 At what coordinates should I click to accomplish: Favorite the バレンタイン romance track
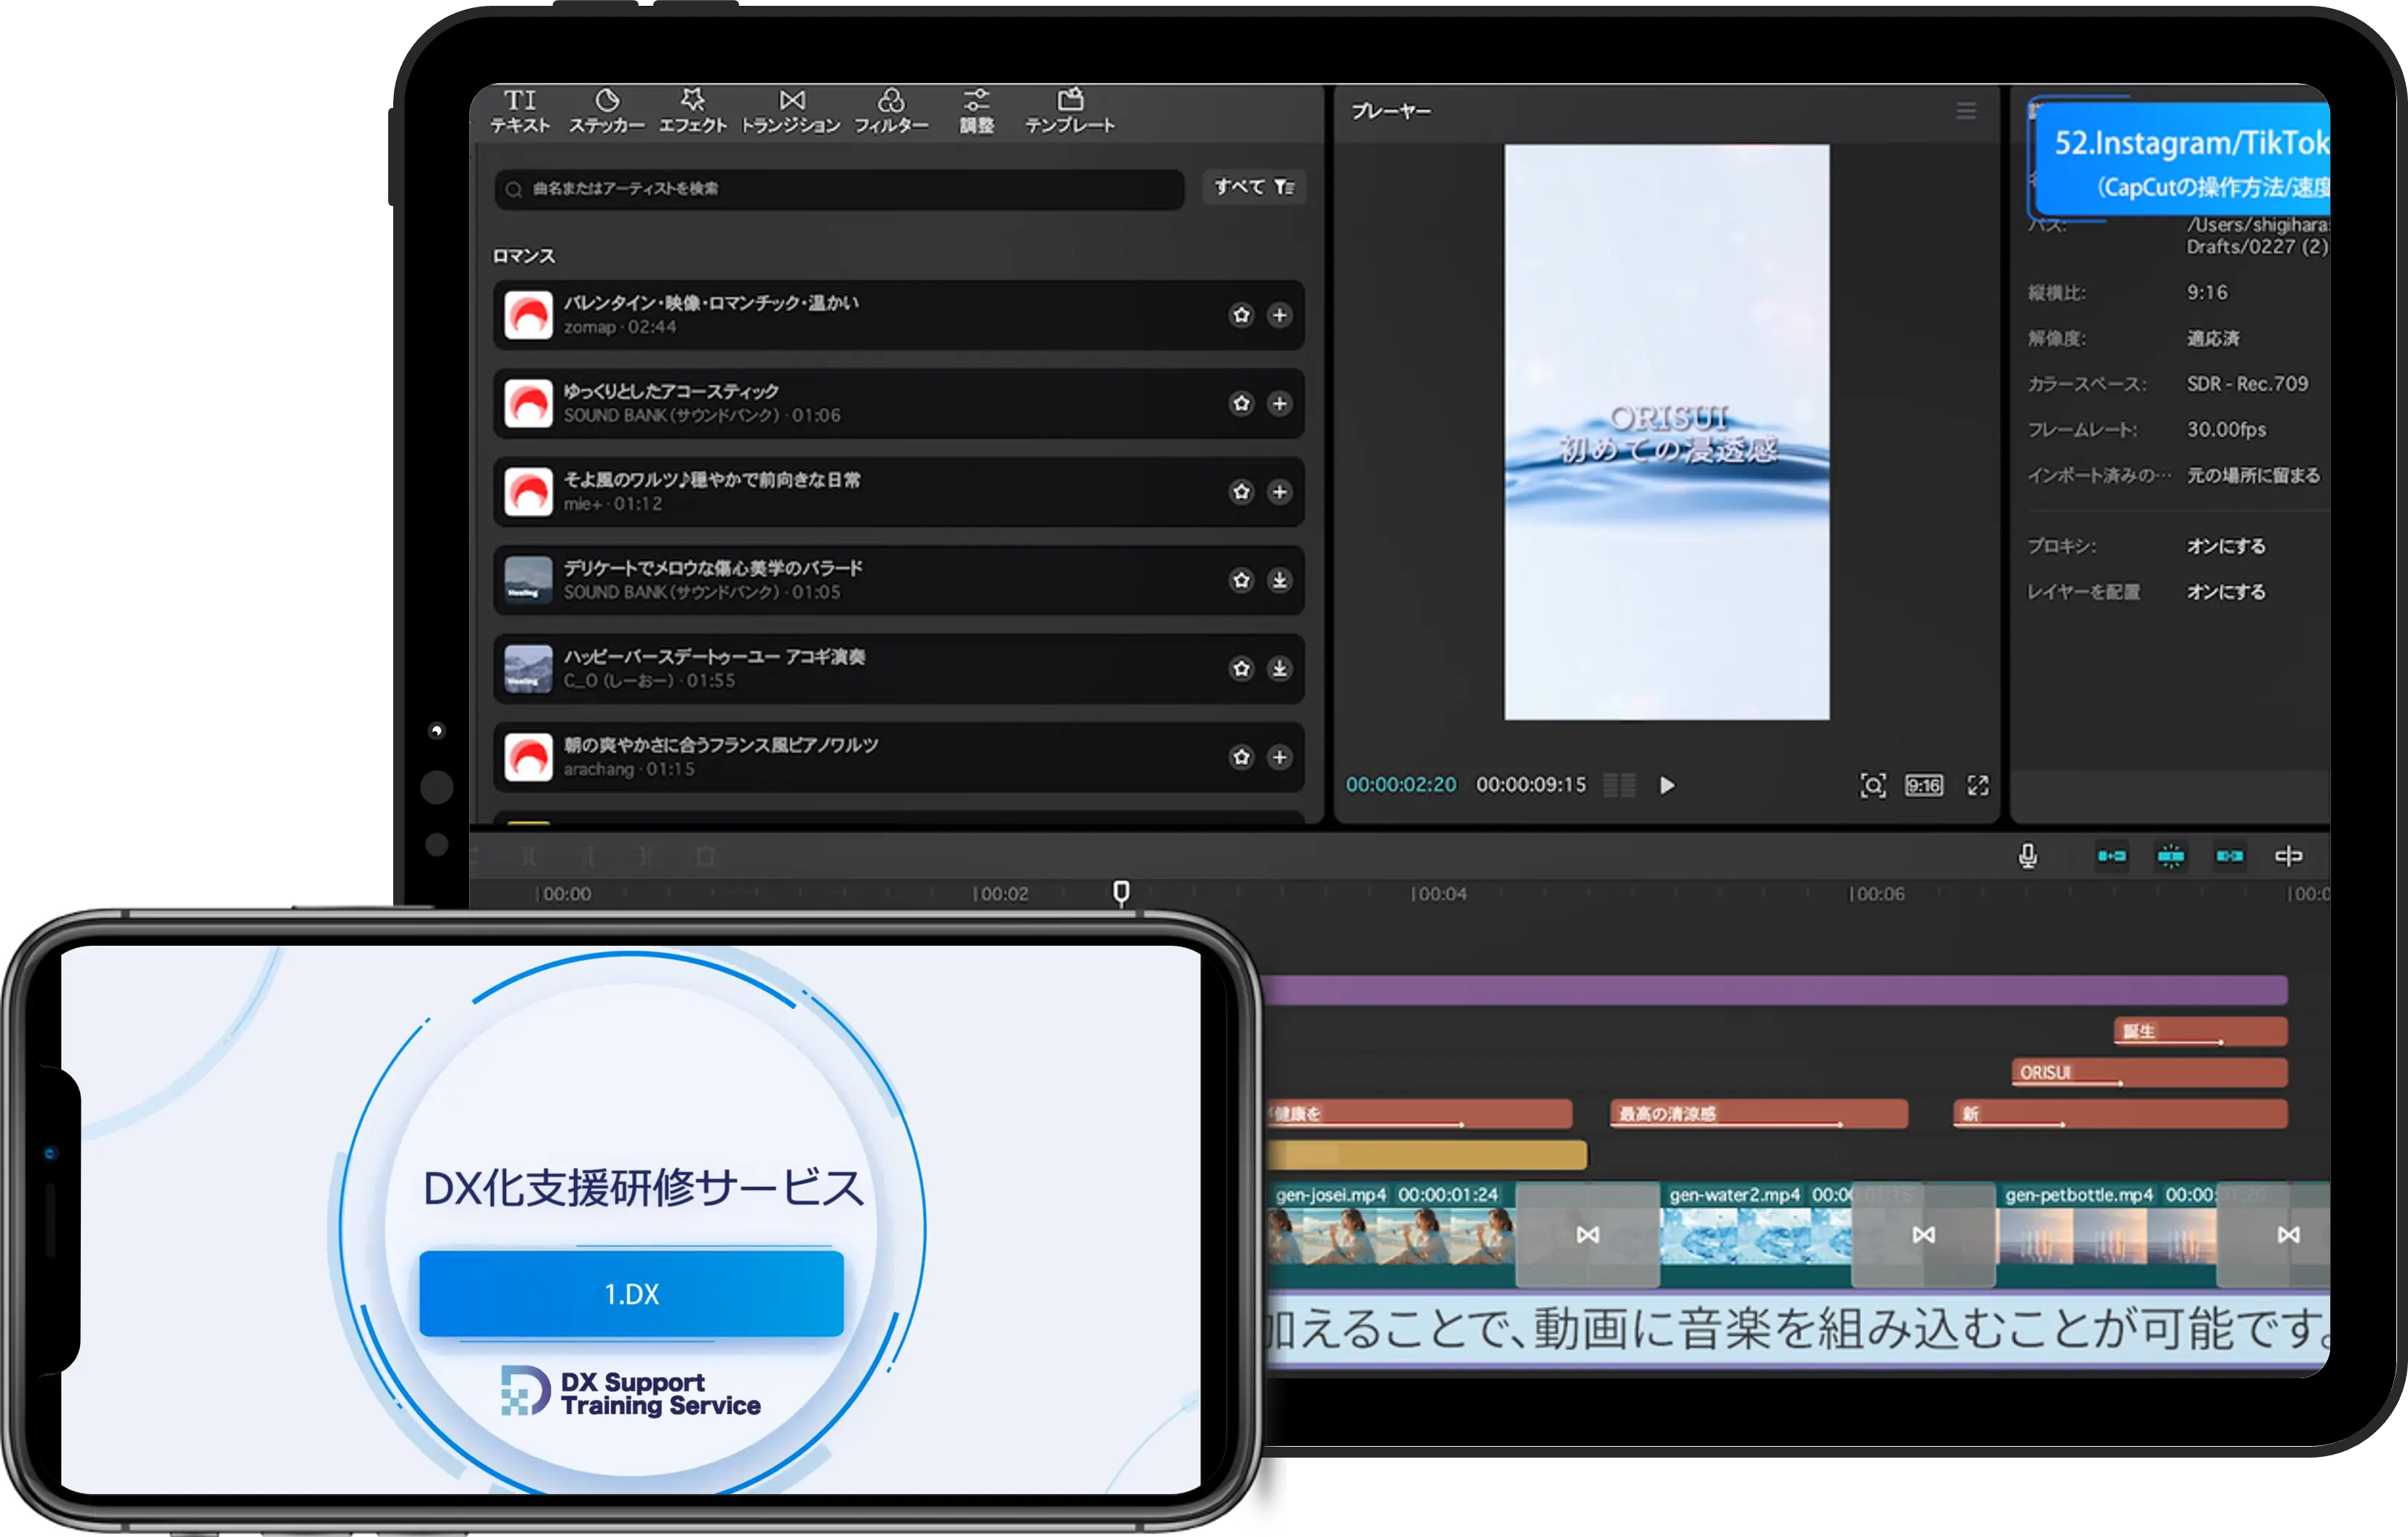(x=1241, y=315)
